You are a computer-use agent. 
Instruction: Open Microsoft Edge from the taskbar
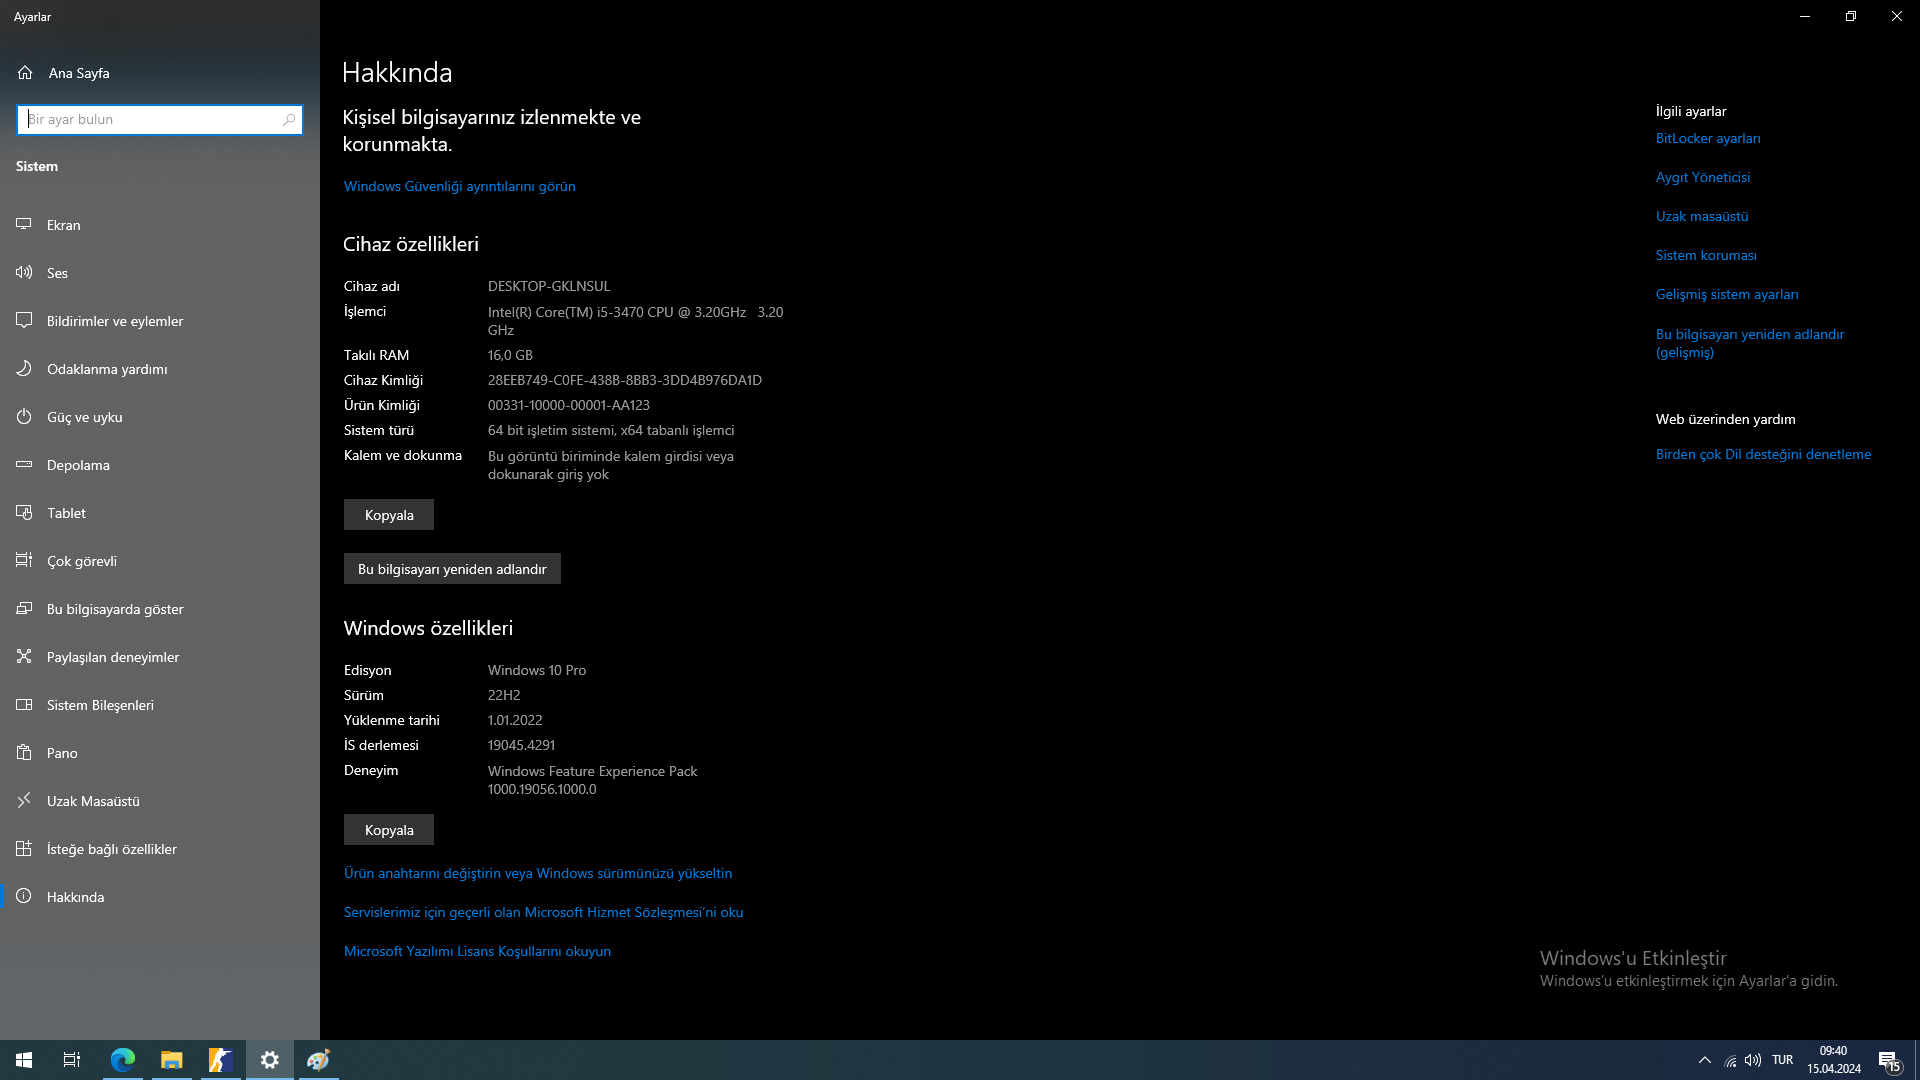coord(123,1060)
